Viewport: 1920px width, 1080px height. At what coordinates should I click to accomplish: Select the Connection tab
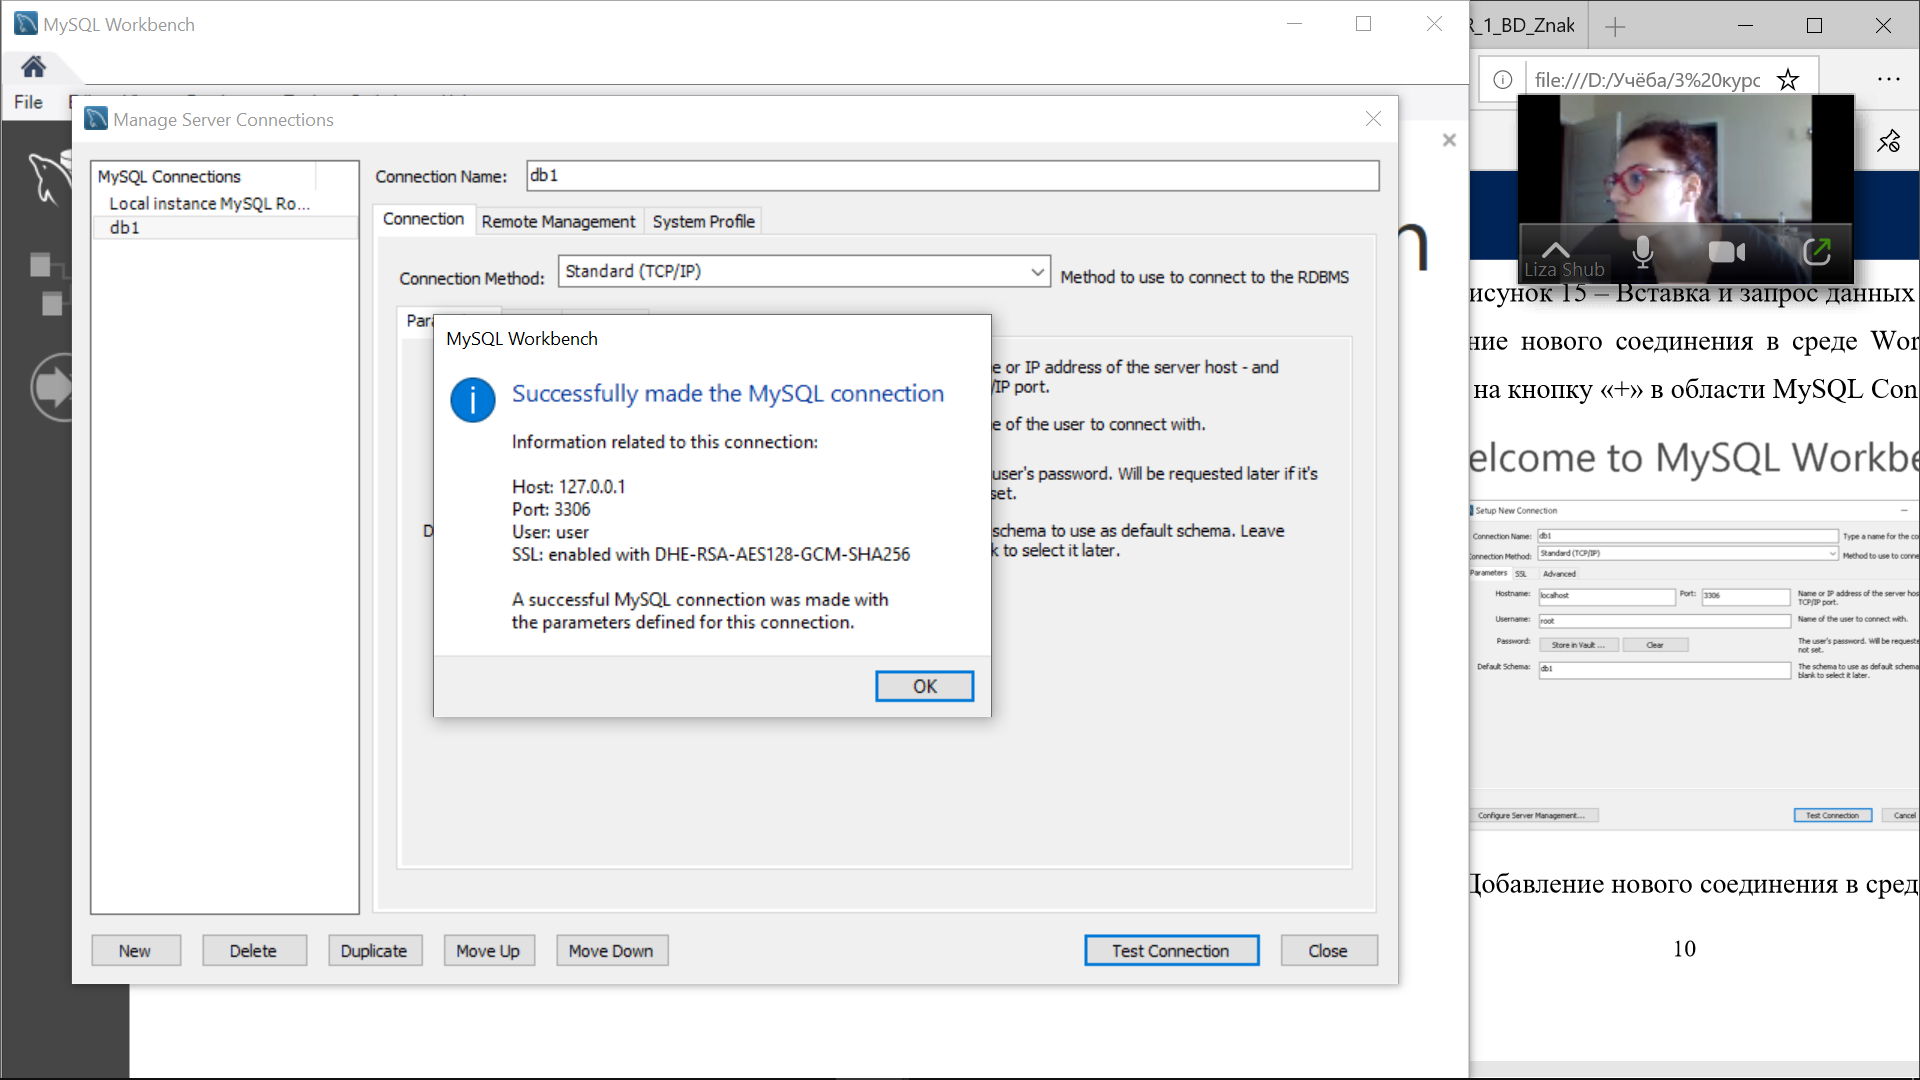423,219
